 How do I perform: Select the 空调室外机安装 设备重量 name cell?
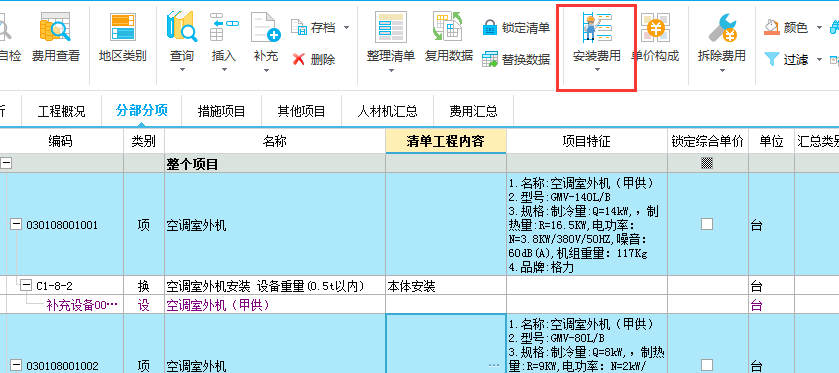[x=275, y=286]
